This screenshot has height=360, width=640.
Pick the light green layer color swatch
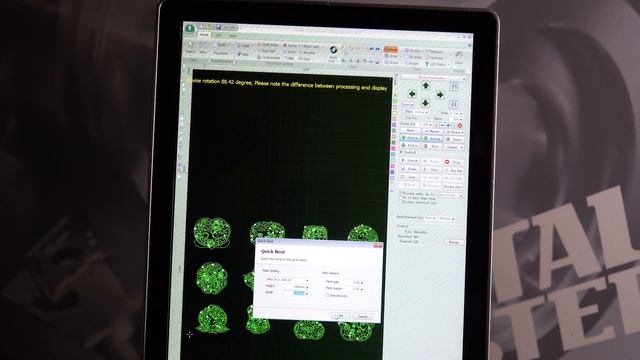pos(394,100)
